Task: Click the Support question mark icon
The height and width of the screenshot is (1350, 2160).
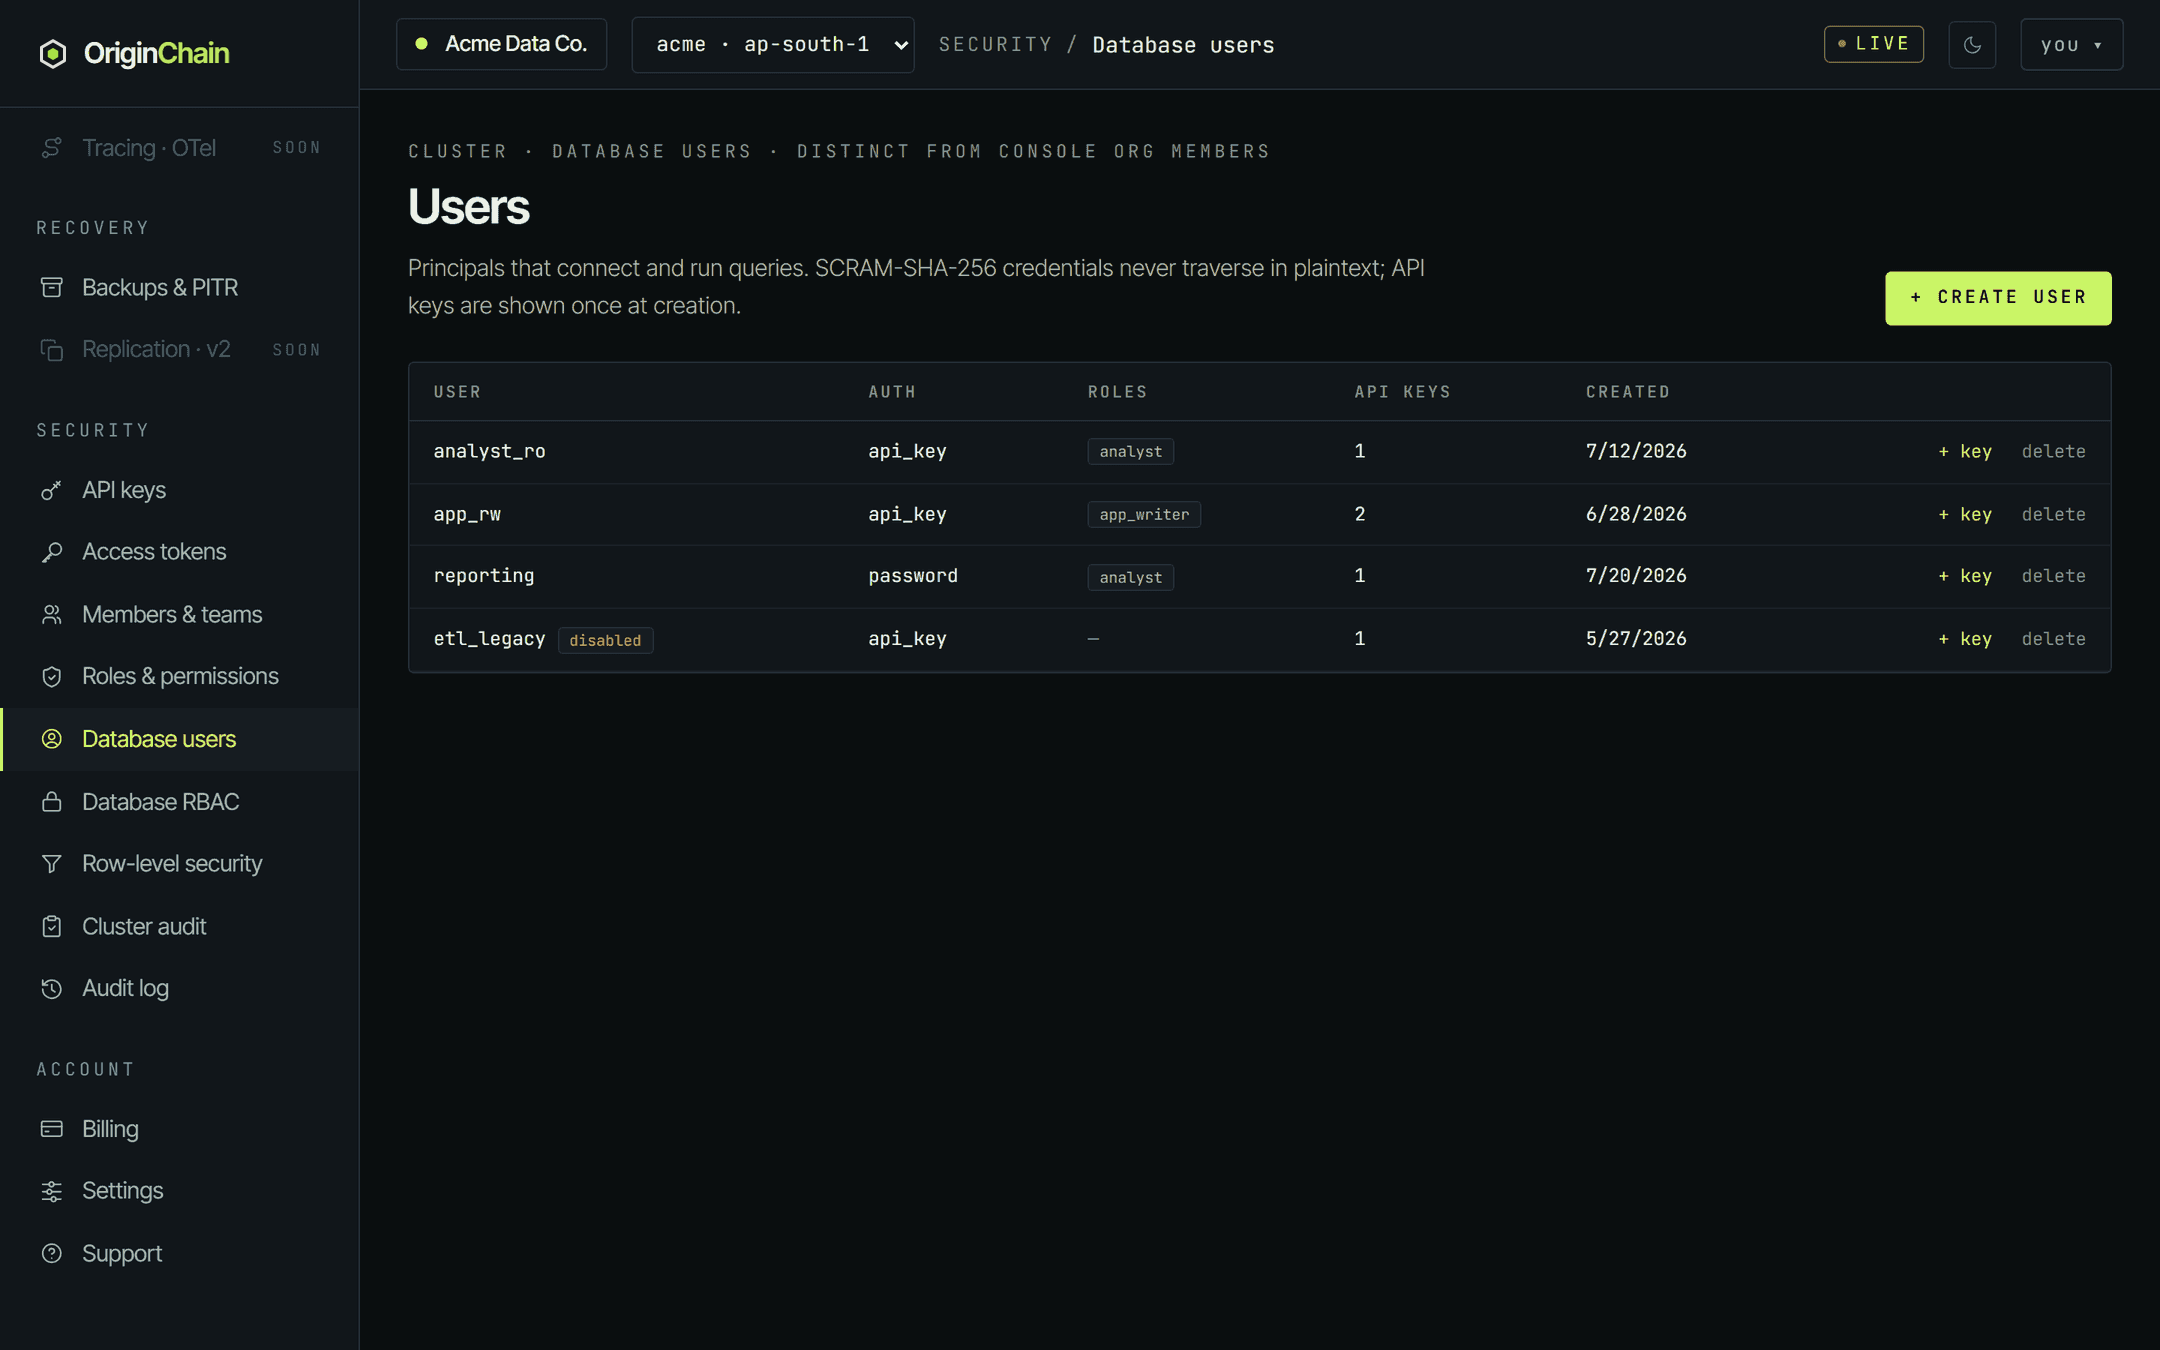Action: (x=52, y=1254)
